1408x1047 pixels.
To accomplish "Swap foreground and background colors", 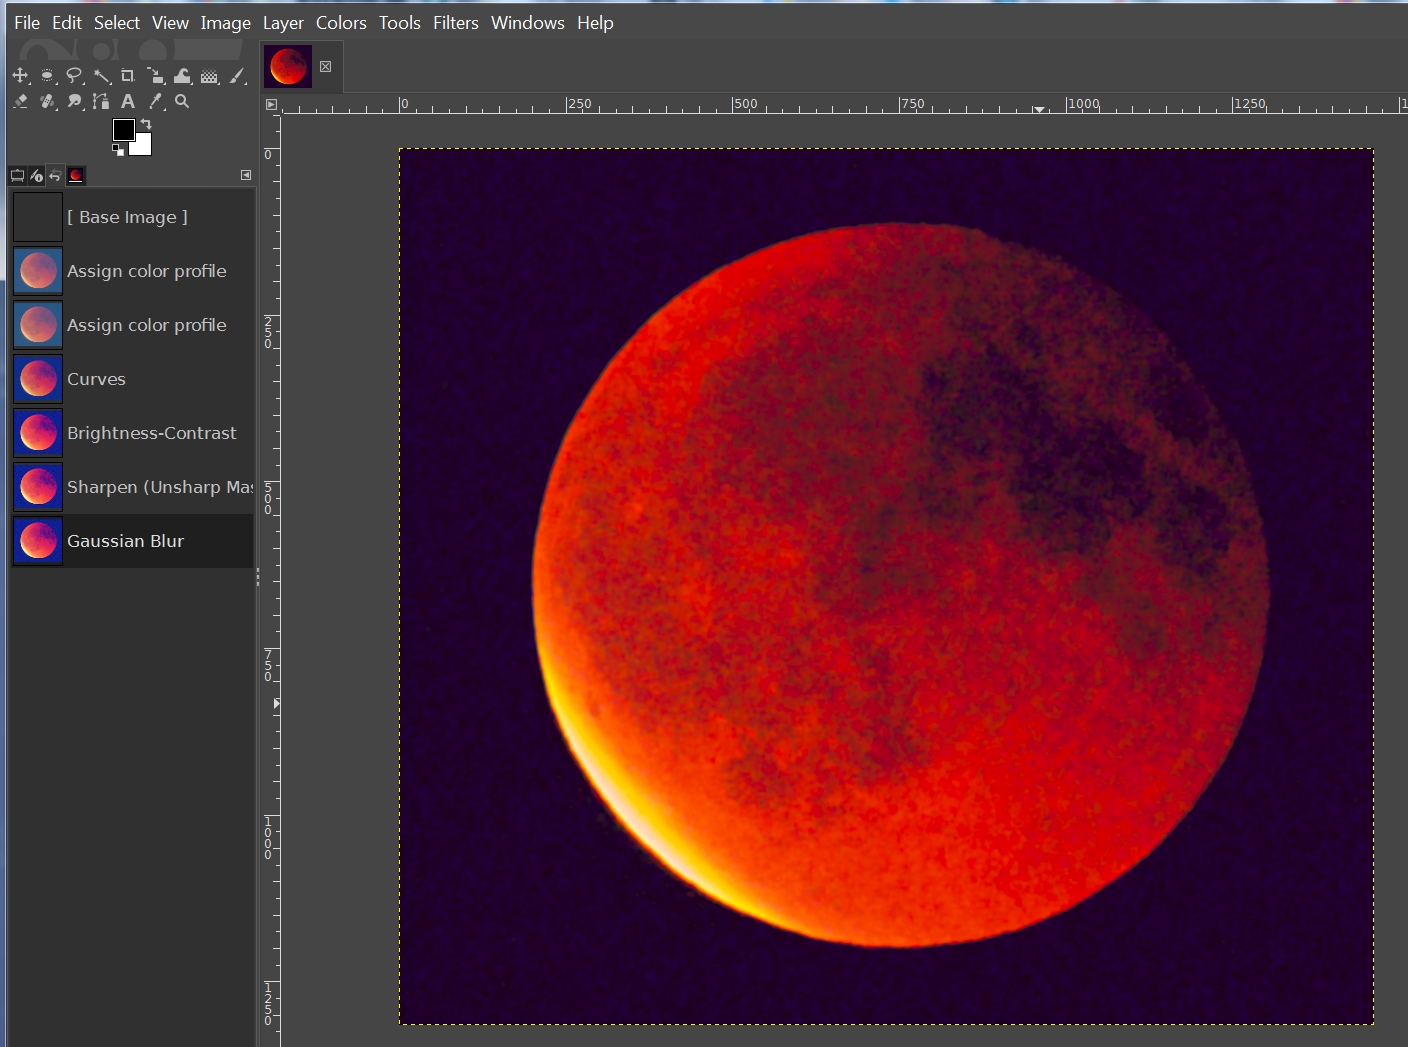I will pos(146,124).
